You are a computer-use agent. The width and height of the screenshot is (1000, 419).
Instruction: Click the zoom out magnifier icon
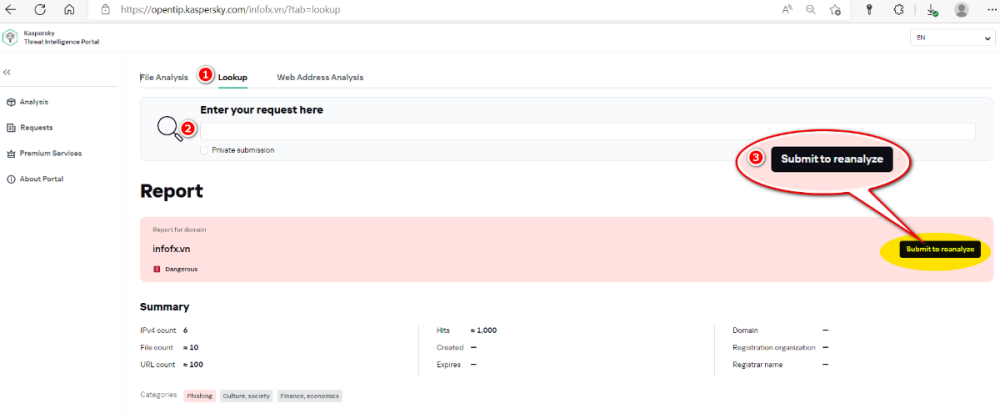[811, 10]
